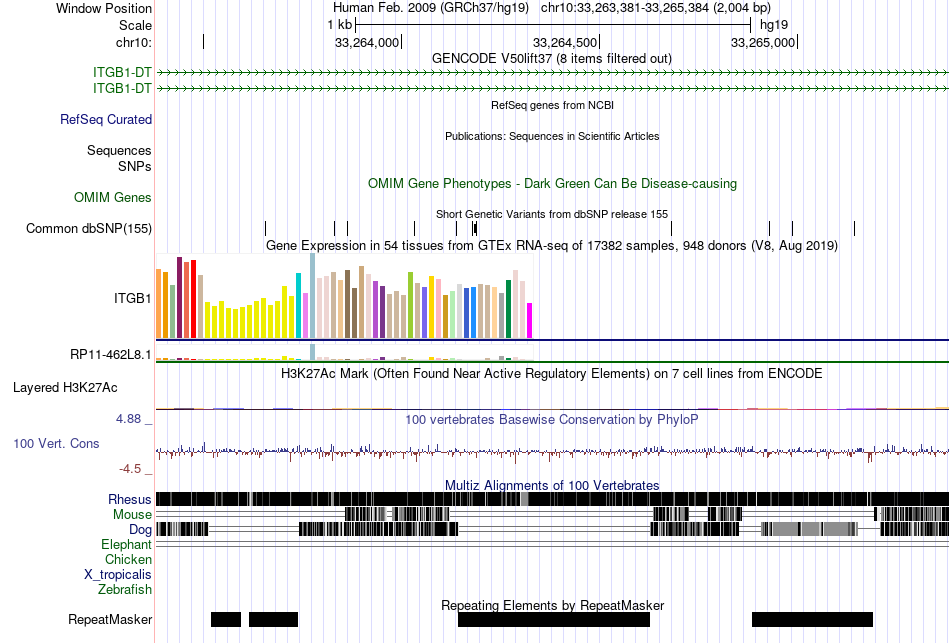
Task: Select the Scale label
Action: click(135, 25)
